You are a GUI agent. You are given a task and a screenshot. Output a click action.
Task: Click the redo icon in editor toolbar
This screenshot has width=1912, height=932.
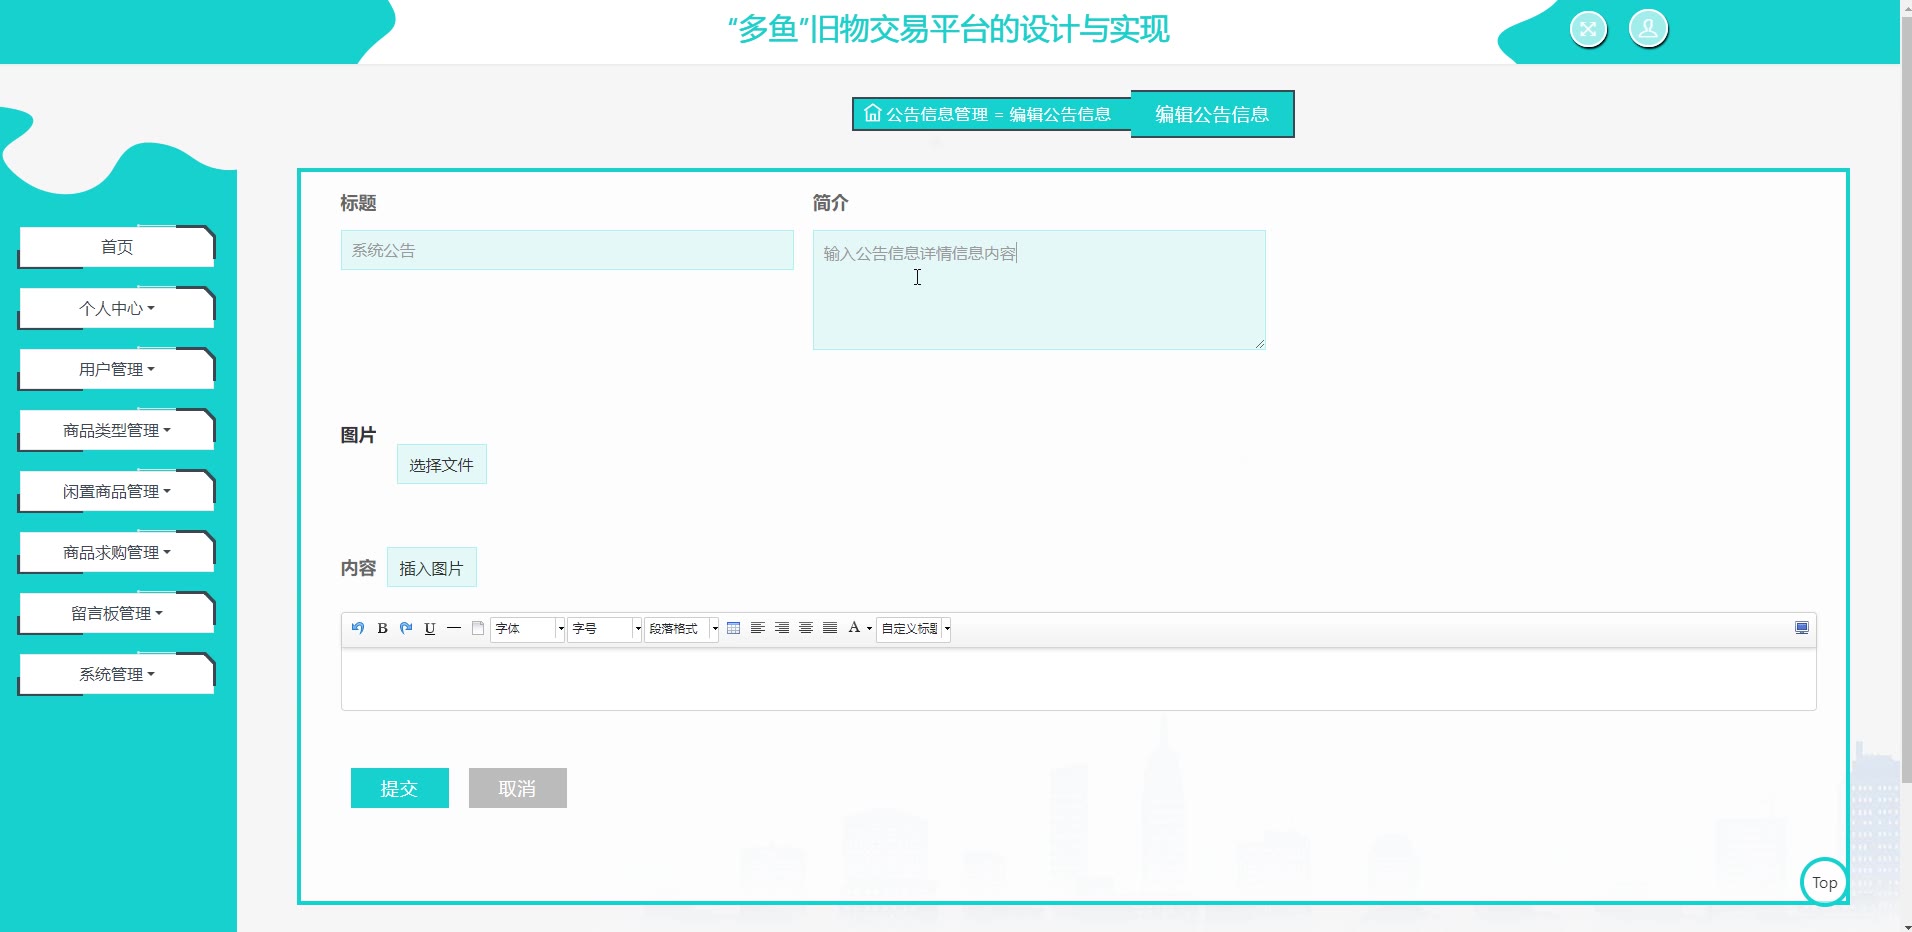(406, 628)
